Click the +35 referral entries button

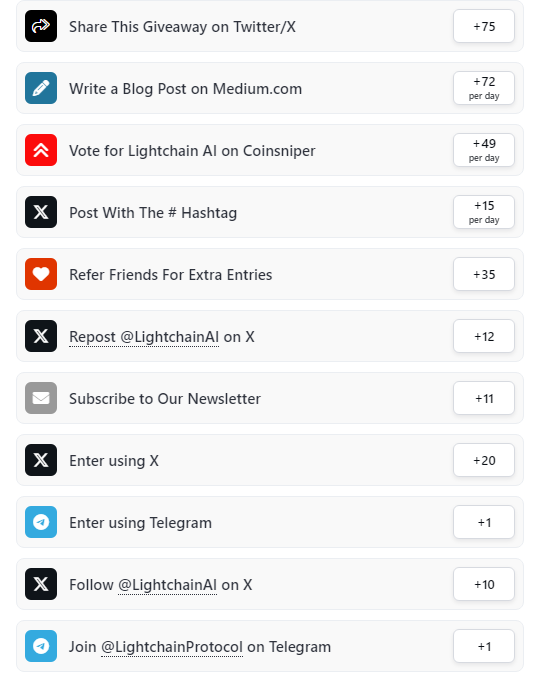click(x=484, y=274)
